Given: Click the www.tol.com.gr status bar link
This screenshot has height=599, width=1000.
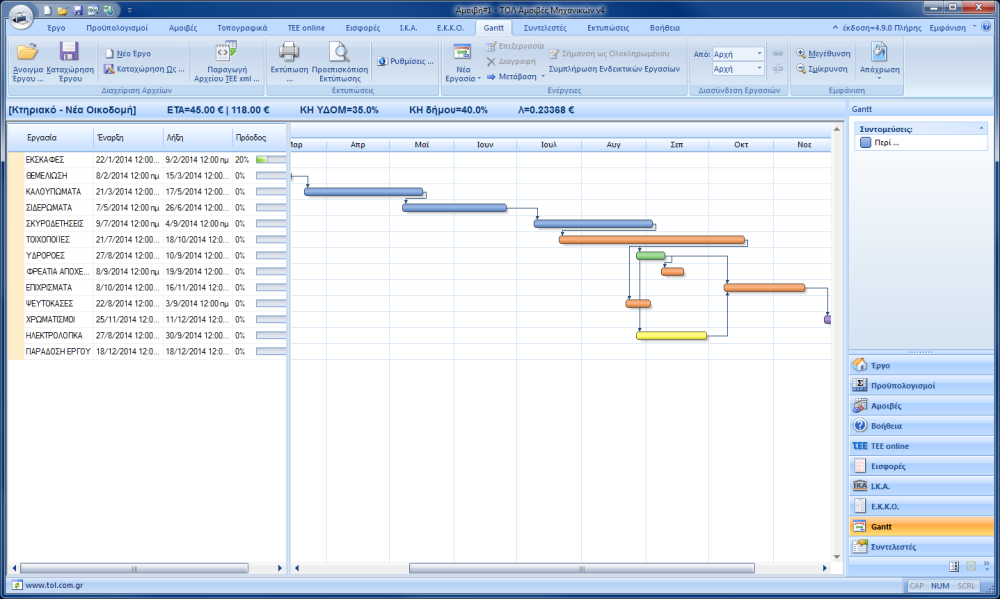Looking at the screenshot, I should click(54, 585).
